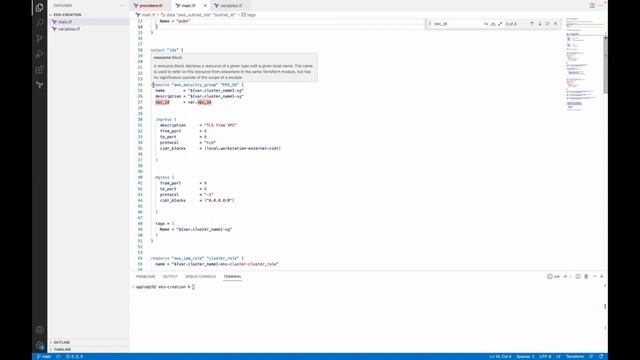Click the editor vertical scrollbar thumb
The height and width of the screenshot is (360, 640).
605,64
